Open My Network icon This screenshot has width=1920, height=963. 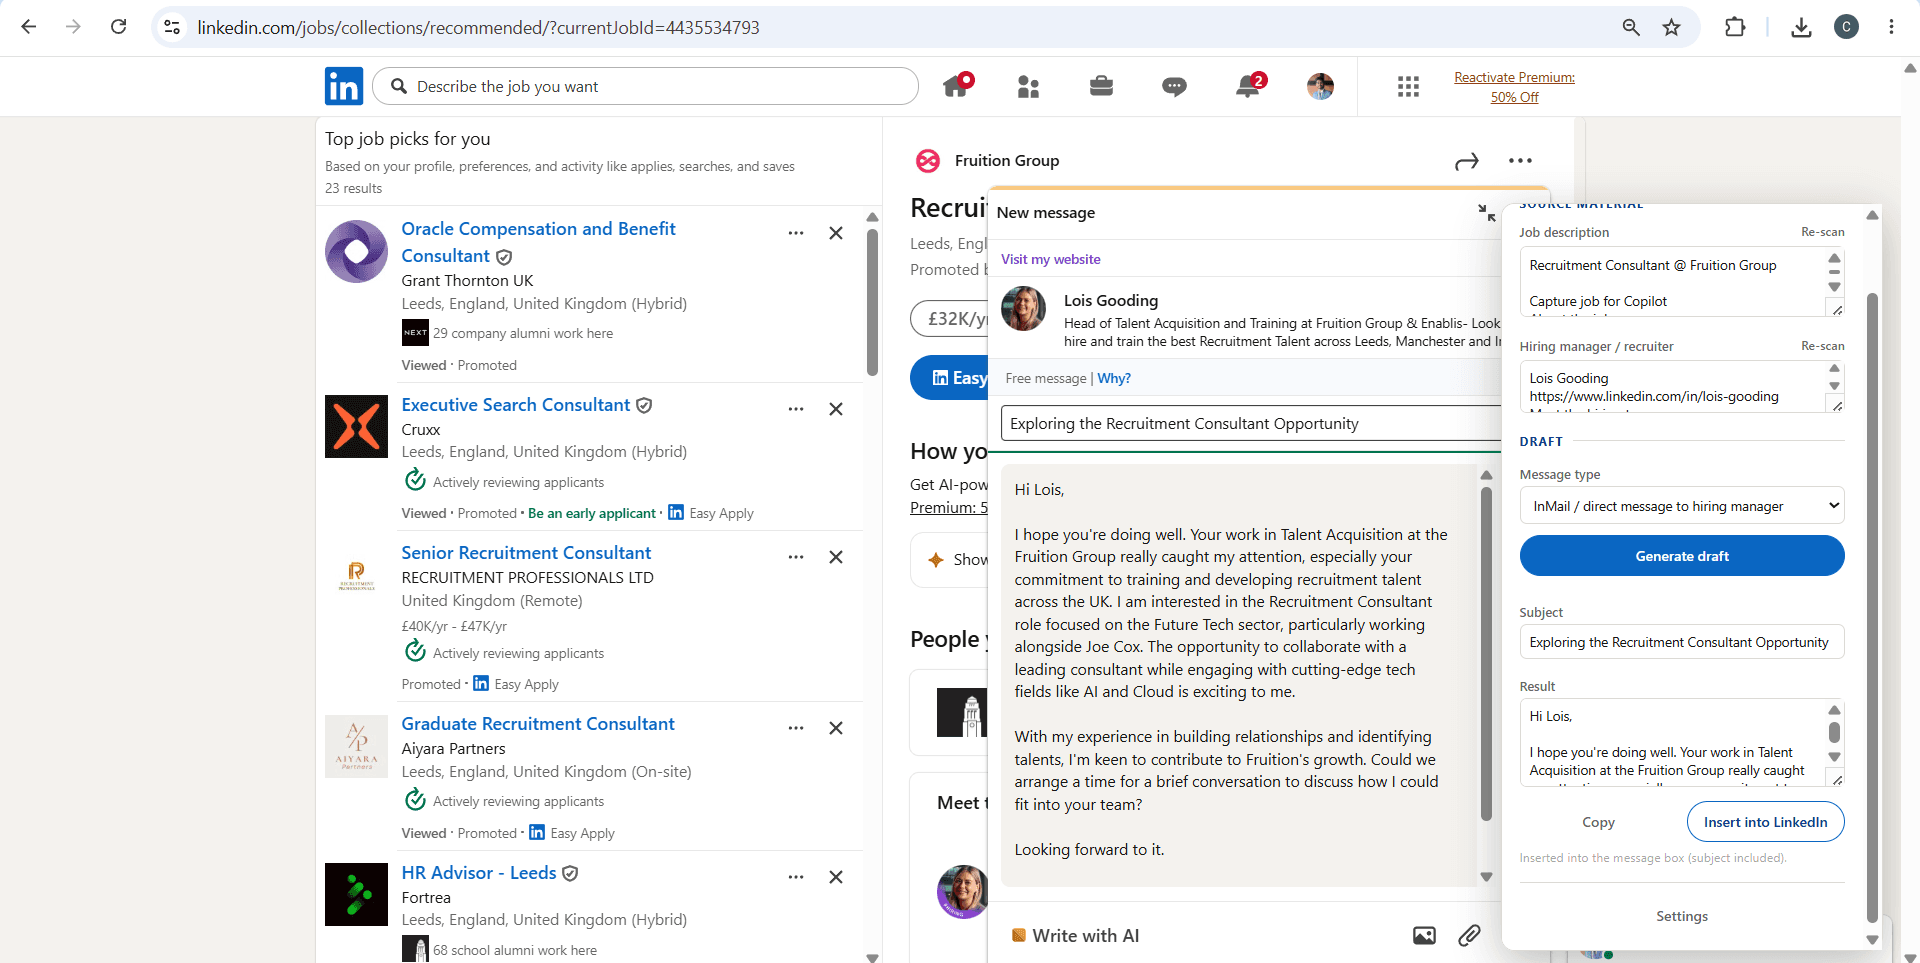click(1028, 87)
